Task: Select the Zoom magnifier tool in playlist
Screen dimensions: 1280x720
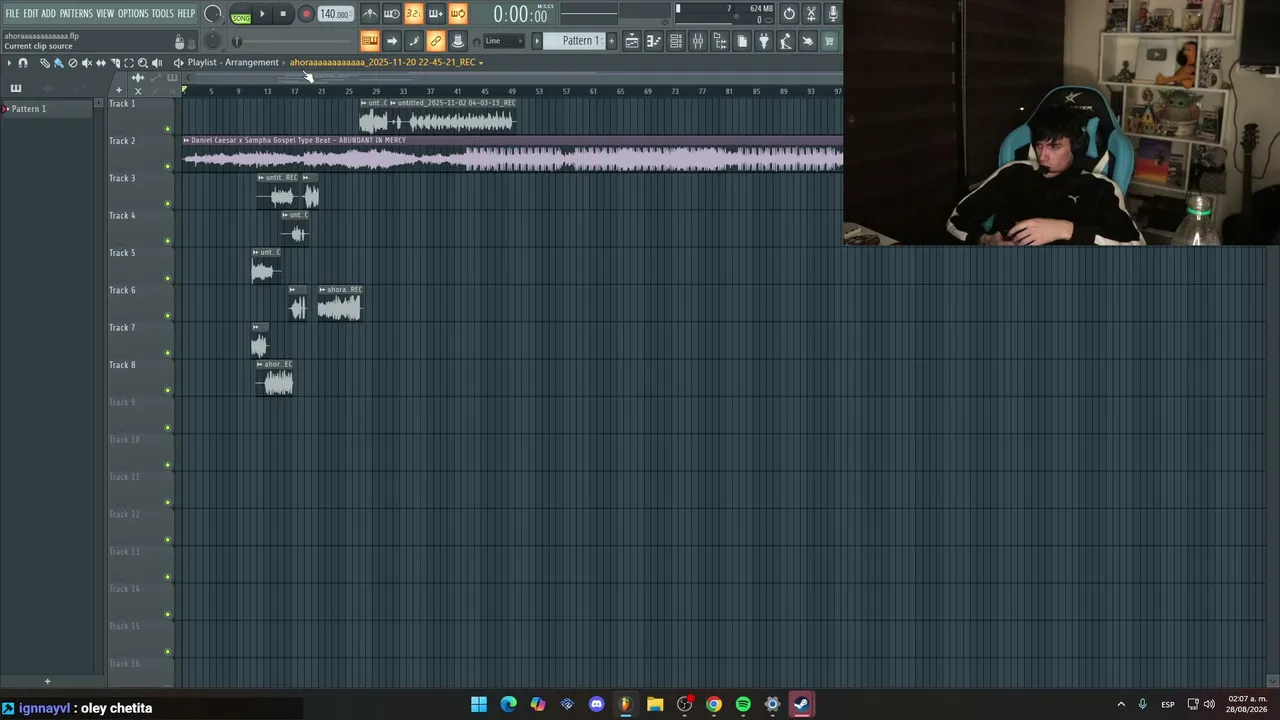Action: pos(143,63)
